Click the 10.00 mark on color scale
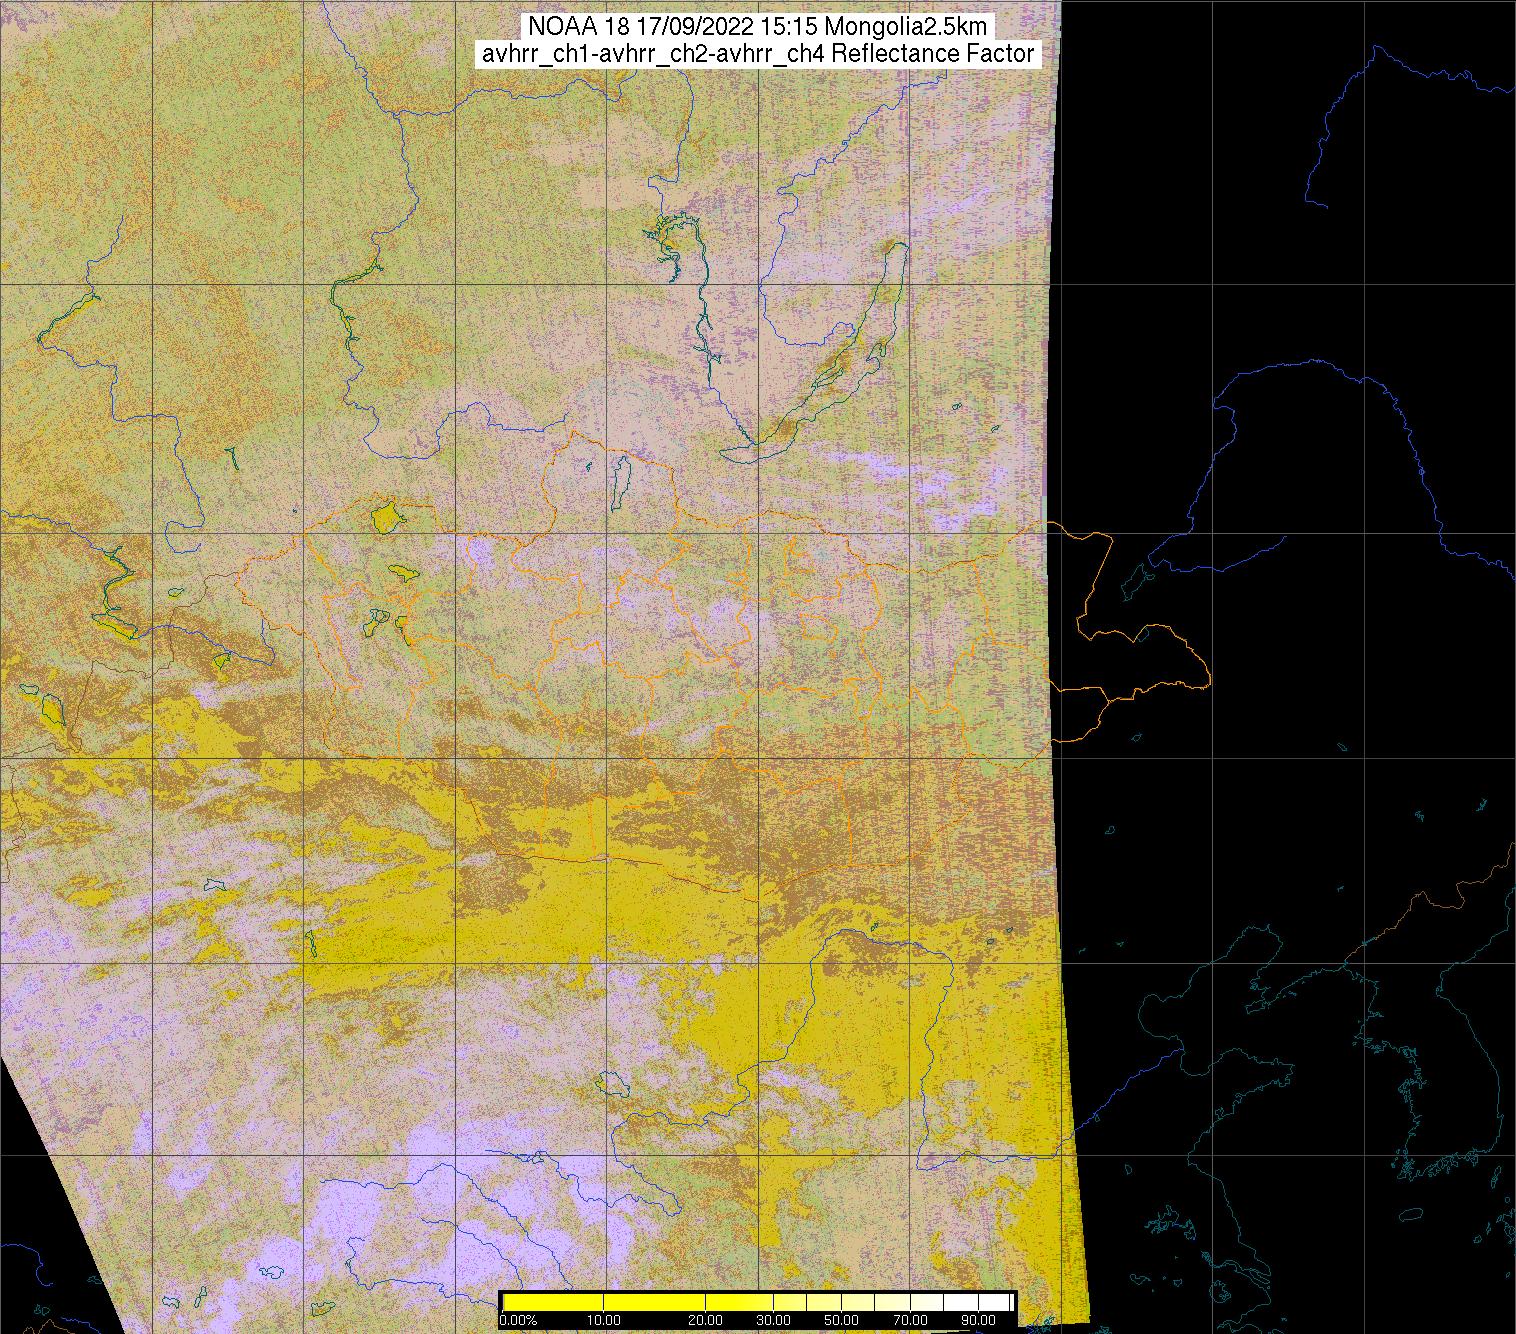 604,1320
